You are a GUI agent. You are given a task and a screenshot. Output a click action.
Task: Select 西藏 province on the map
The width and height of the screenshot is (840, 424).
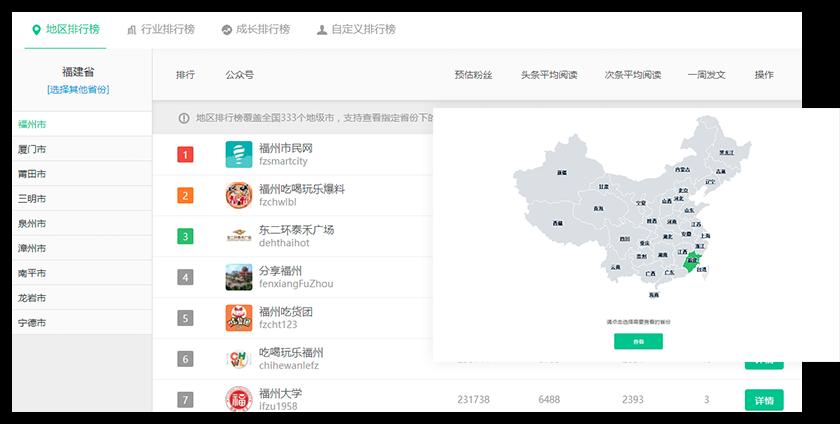point(558,223)
